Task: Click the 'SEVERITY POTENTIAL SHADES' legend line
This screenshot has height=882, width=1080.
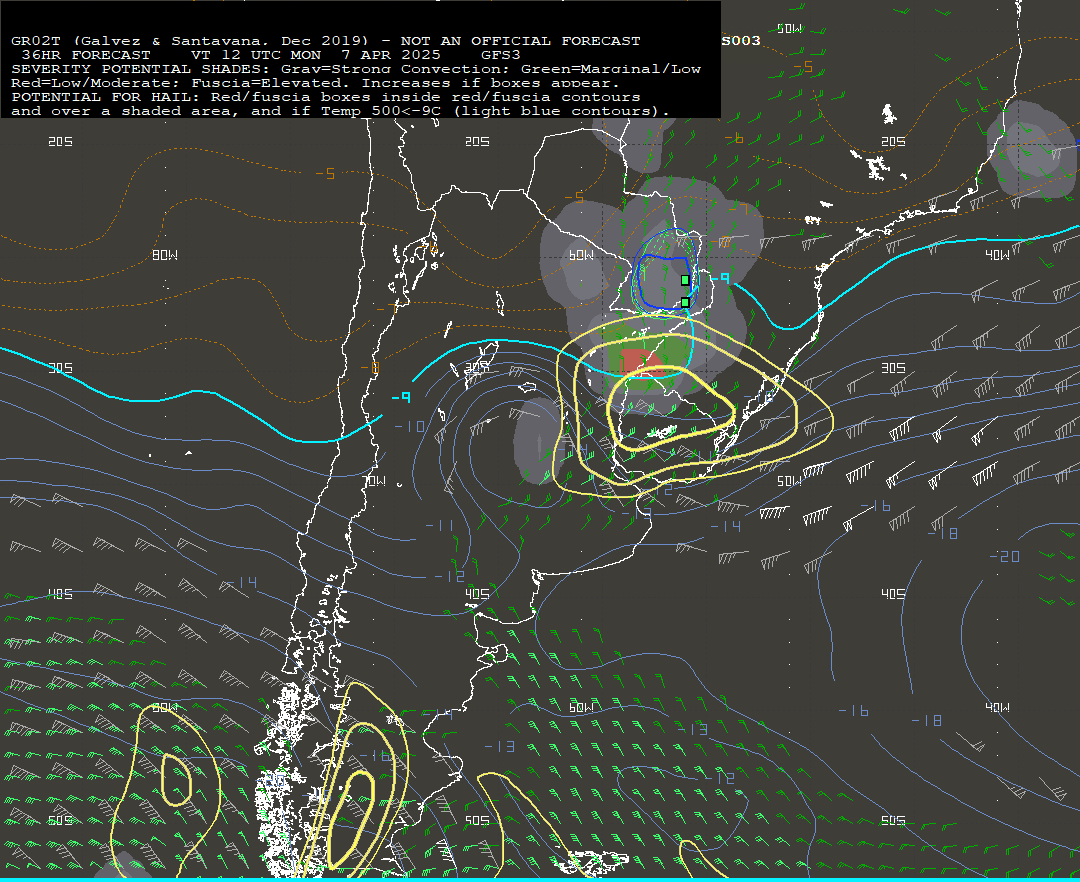Action: (x=356, y=69)
